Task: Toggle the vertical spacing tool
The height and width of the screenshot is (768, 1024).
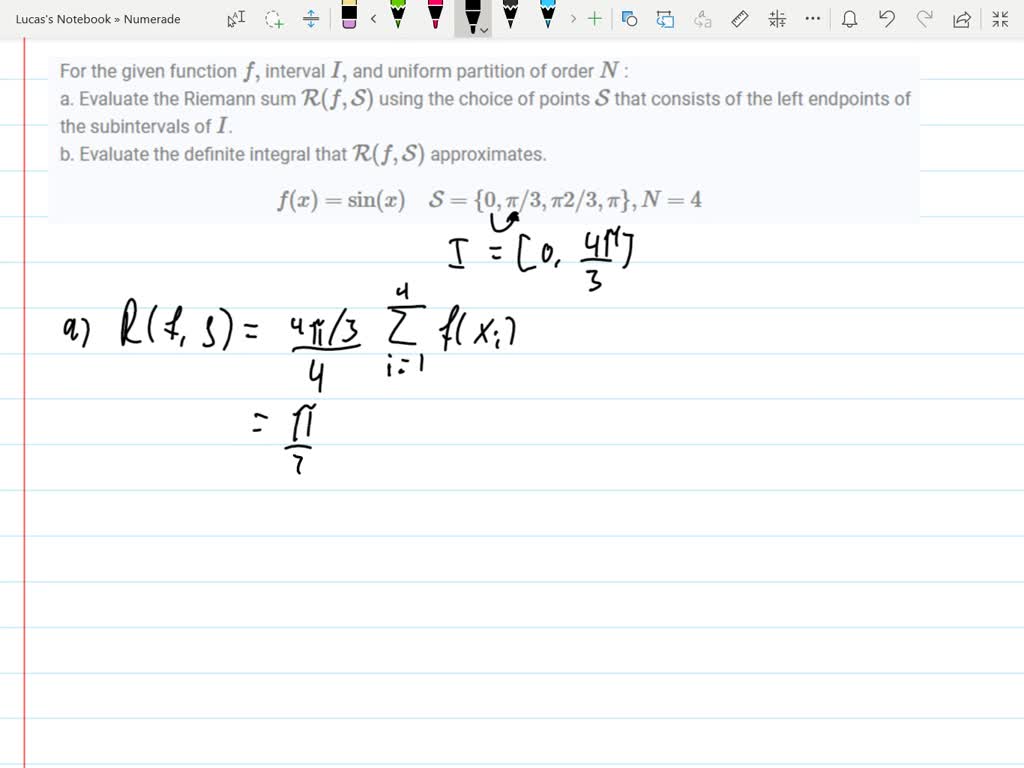Action: (310, 18)
